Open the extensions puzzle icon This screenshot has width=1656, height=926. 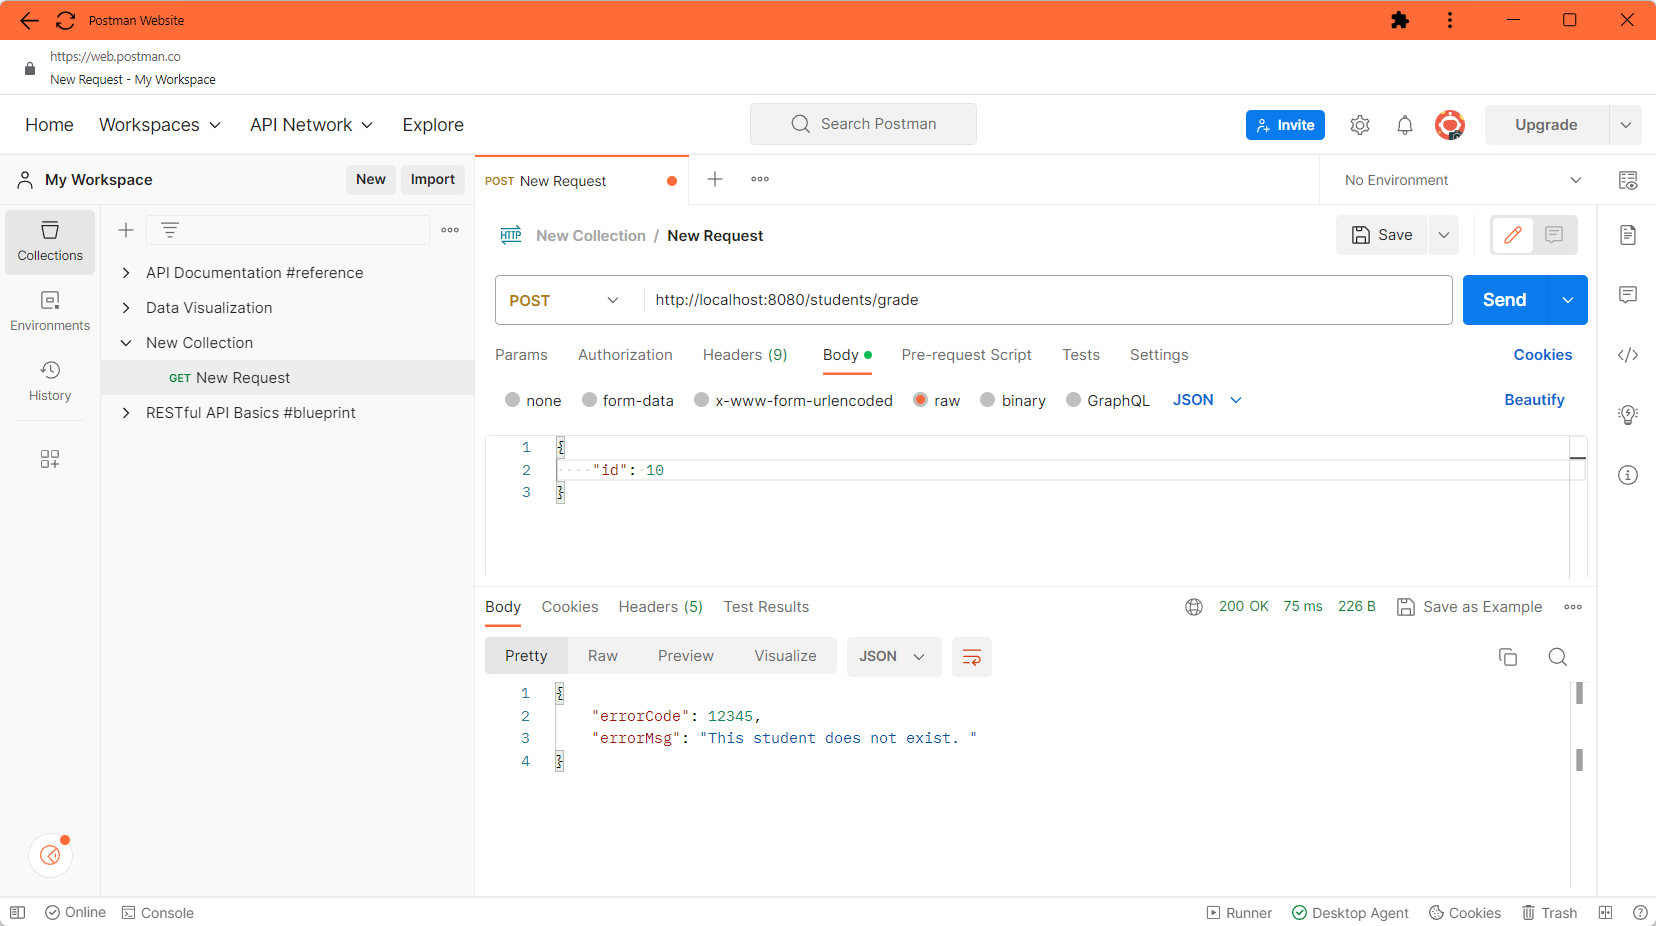click(1400, 20)
